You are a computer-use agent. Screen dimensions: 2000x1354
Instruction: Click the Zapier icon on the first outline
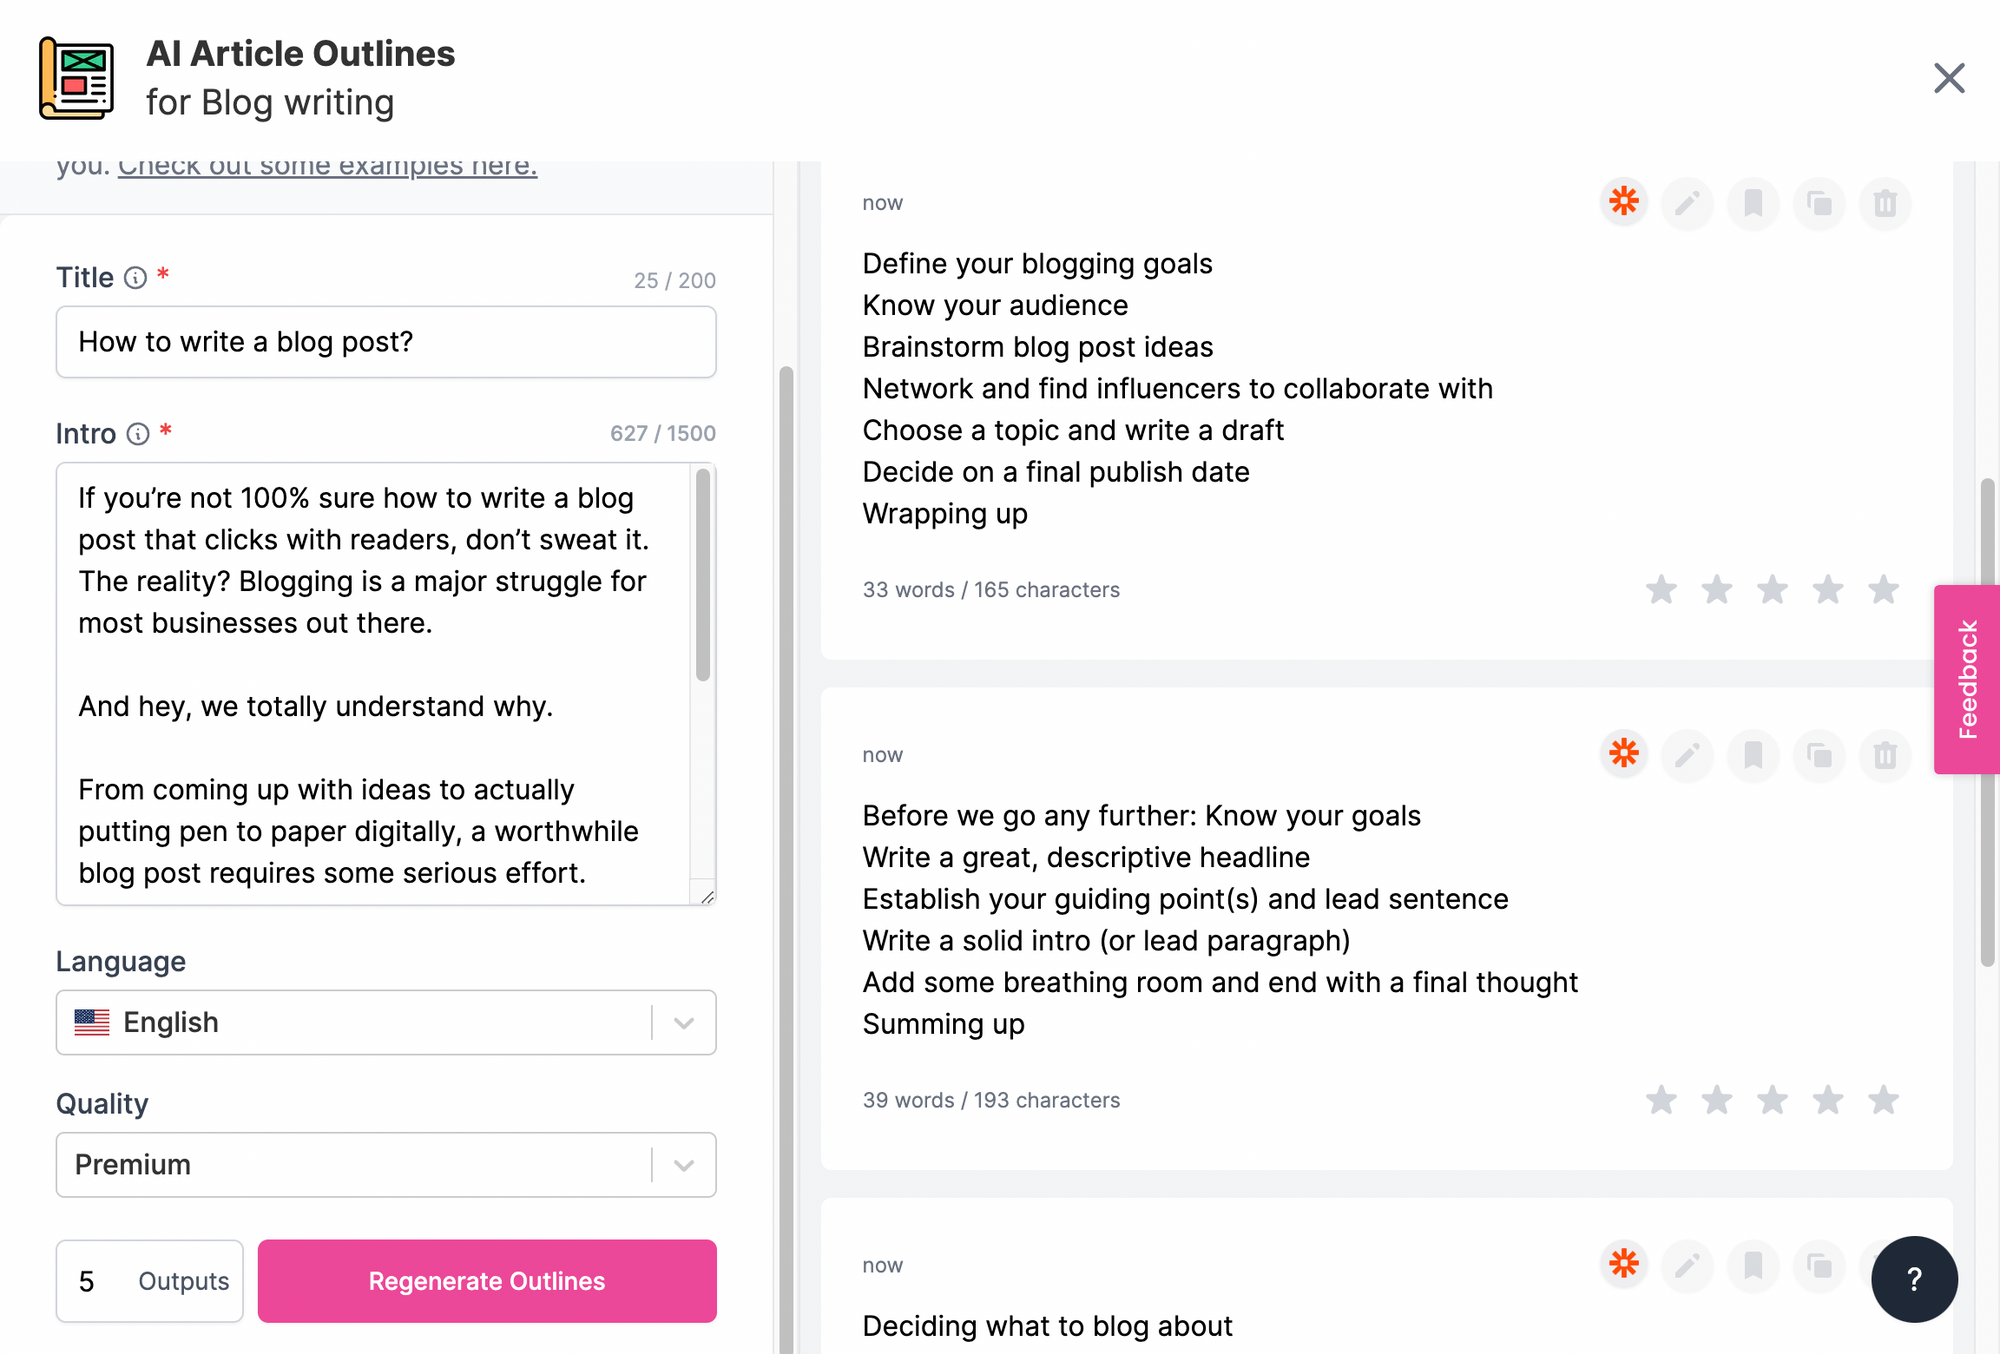[1624, 202]
